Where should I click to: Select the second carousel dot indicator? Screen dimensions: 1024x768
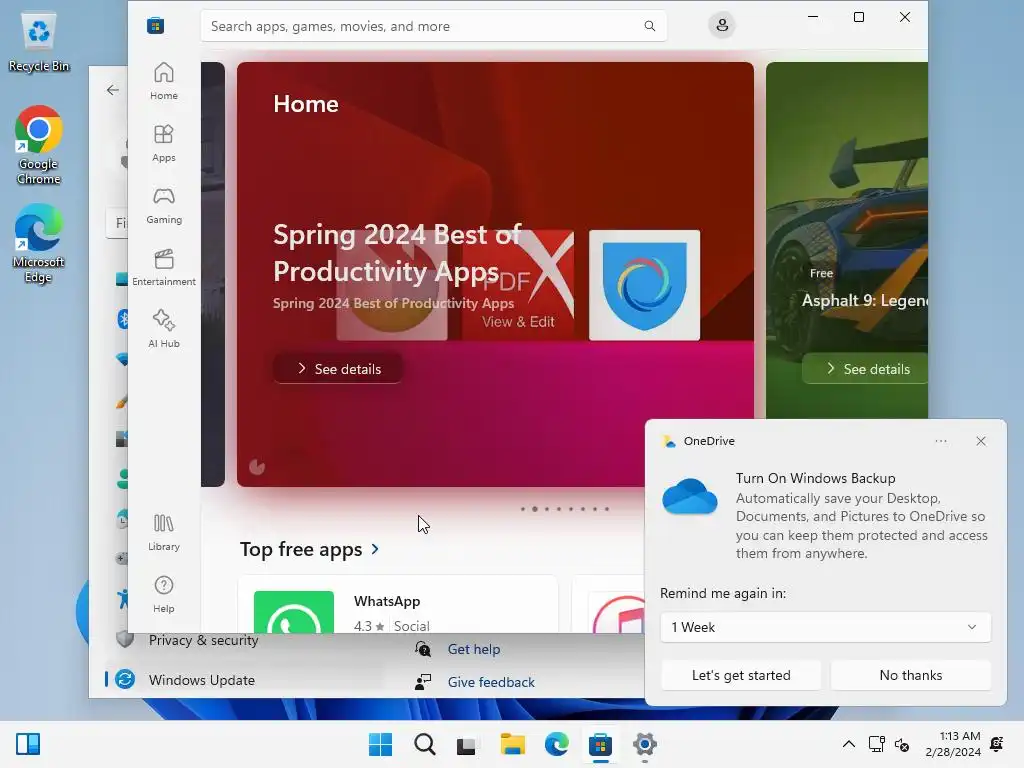click(535, 509)
